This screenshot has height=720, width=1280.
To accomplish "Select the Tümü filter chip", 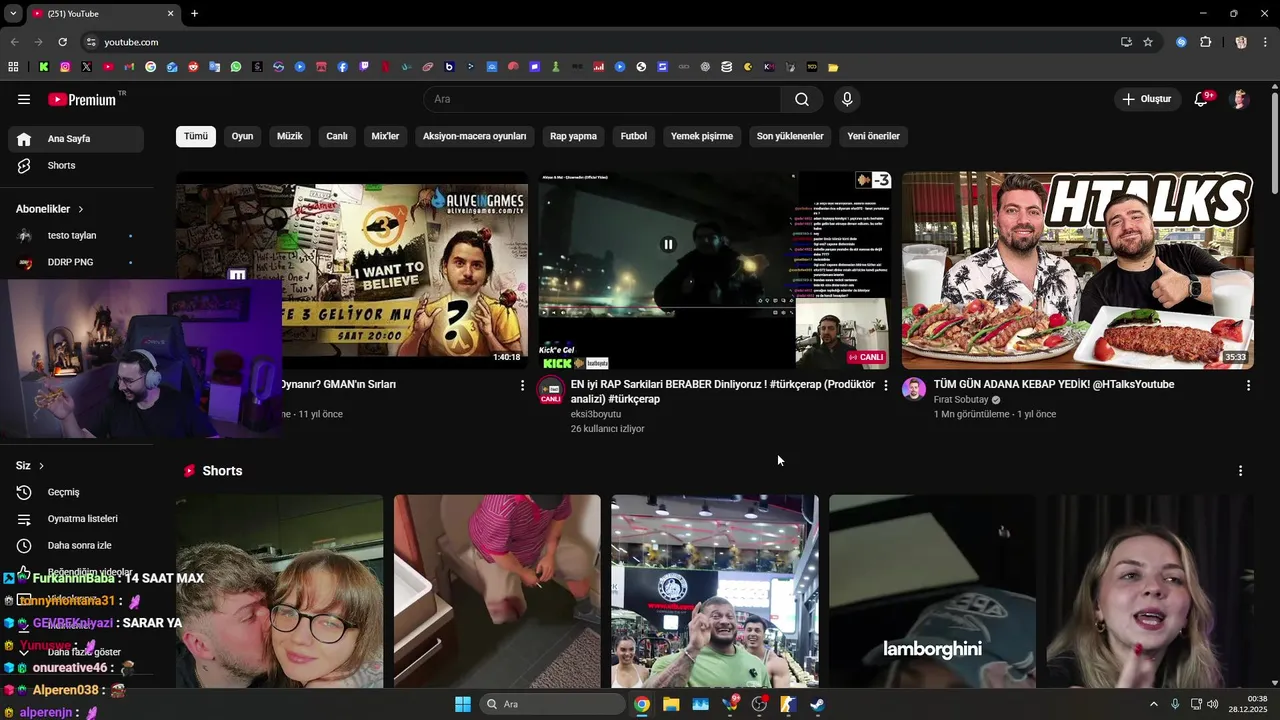I will pyautogui.click(x=196, y=136).
